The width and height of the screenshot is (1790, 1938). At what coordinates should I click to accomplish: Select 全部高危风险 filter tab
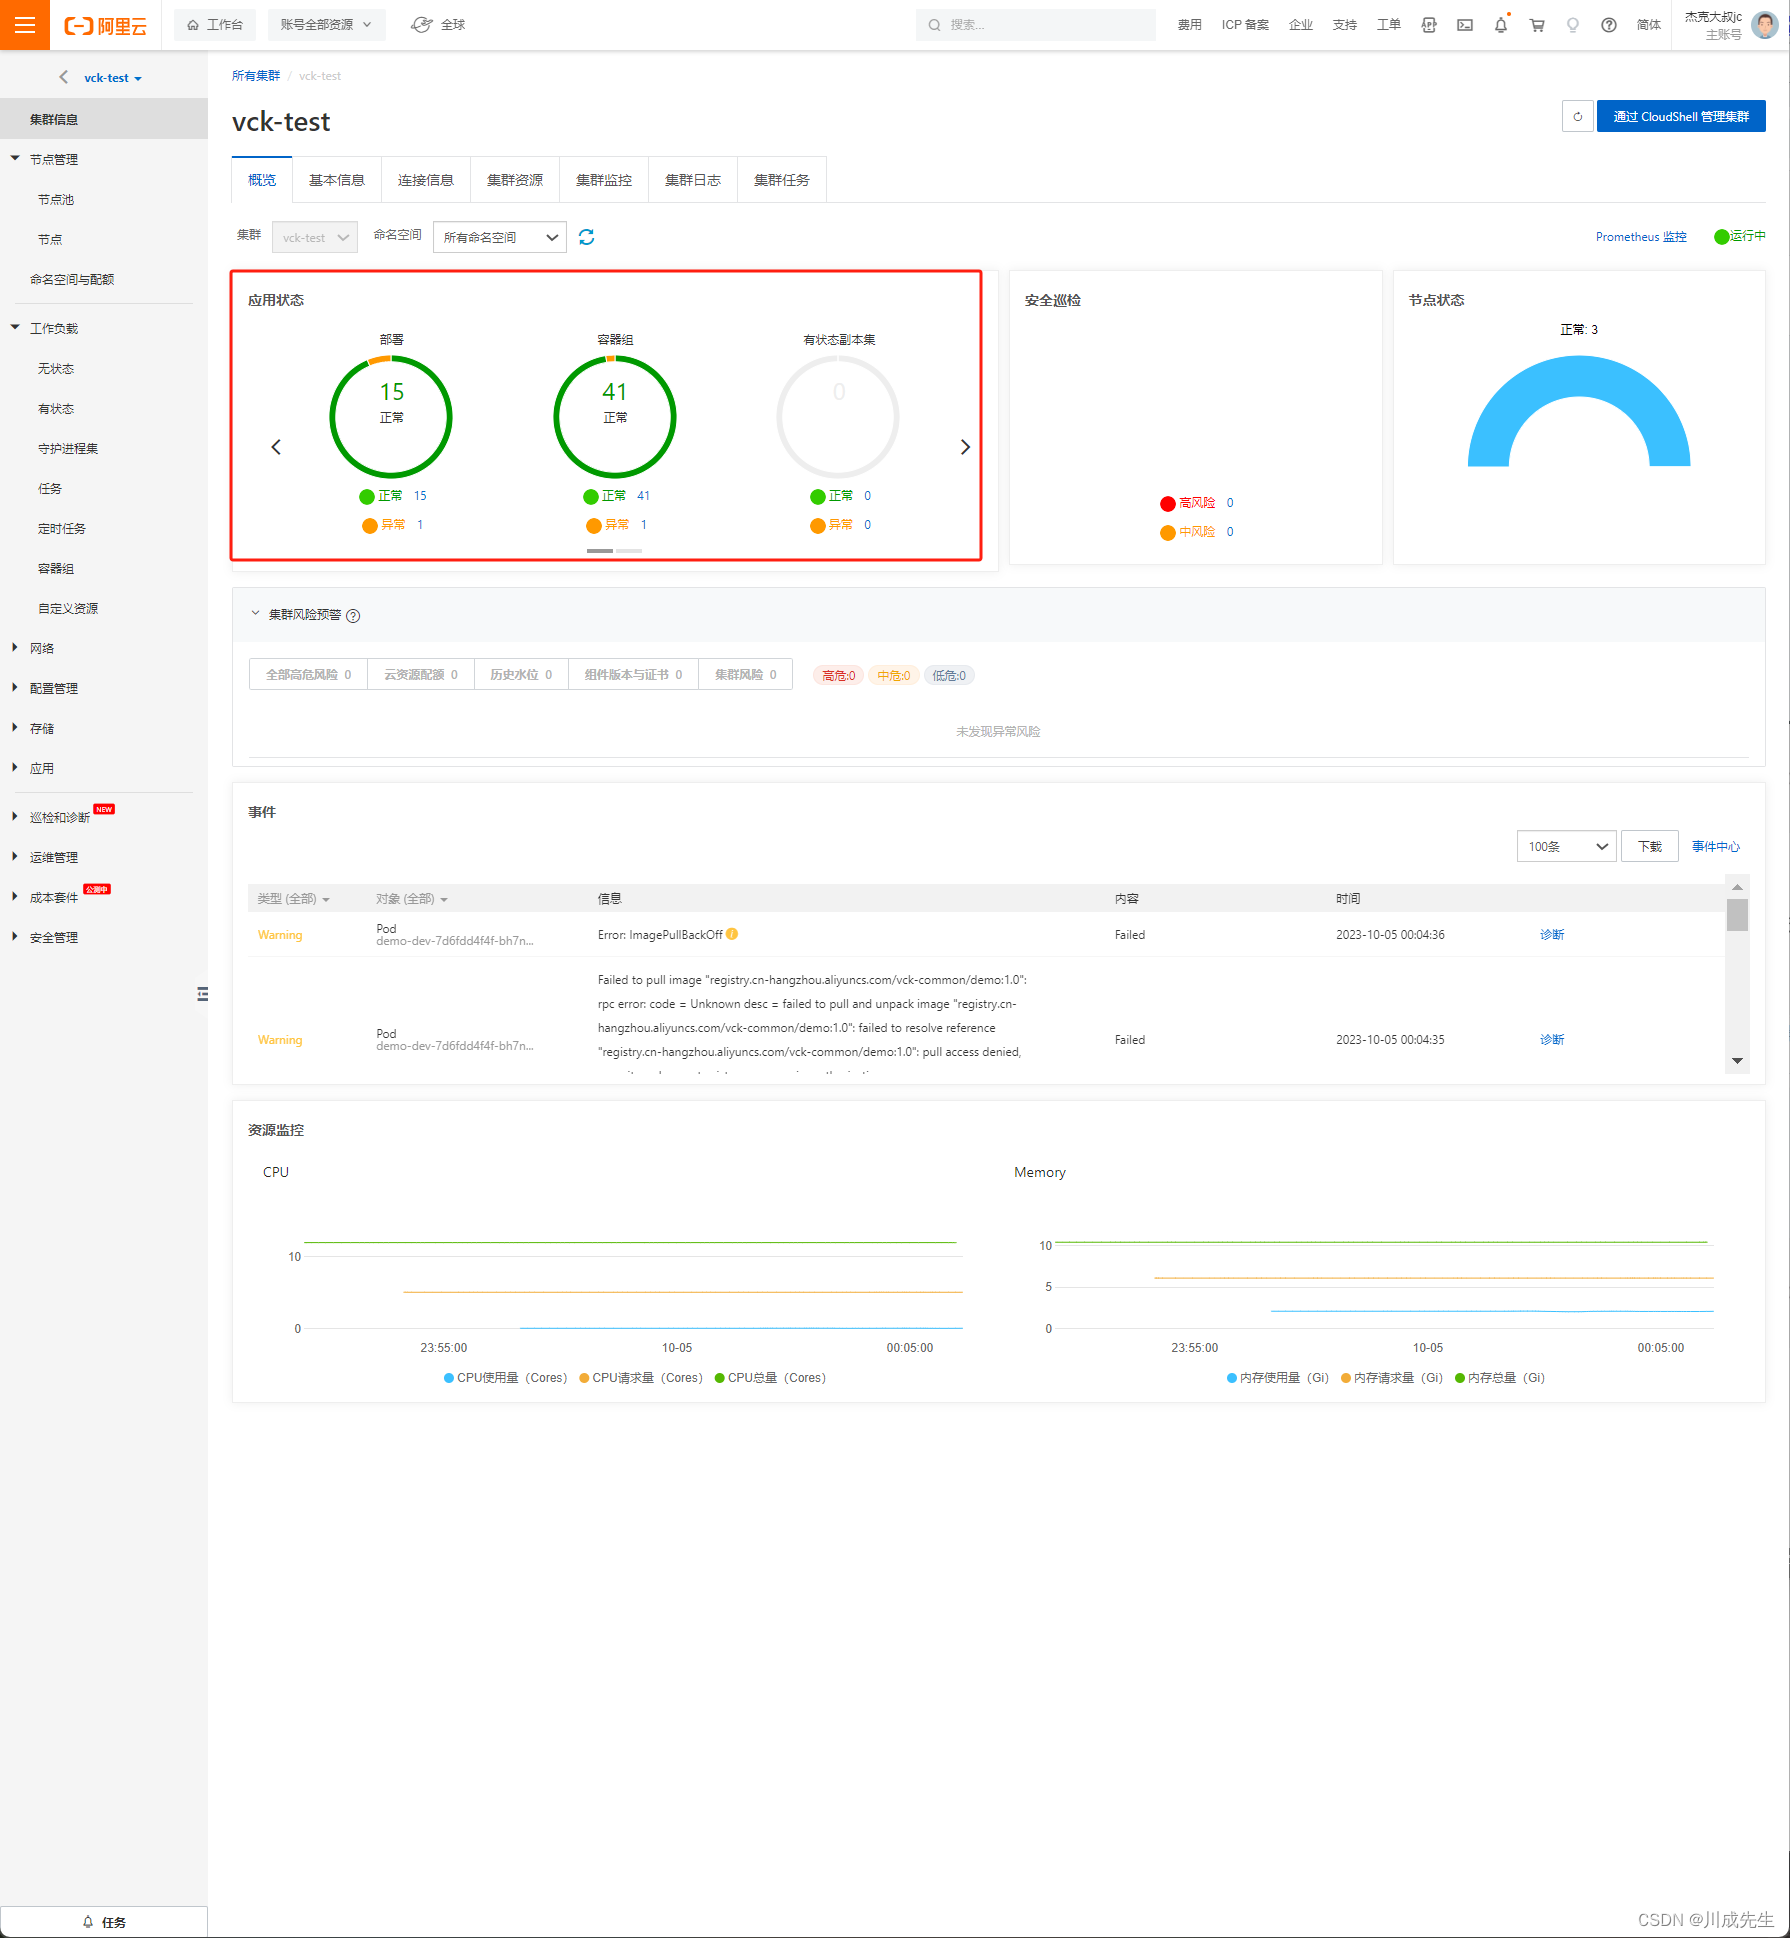(x=308, y=675)
